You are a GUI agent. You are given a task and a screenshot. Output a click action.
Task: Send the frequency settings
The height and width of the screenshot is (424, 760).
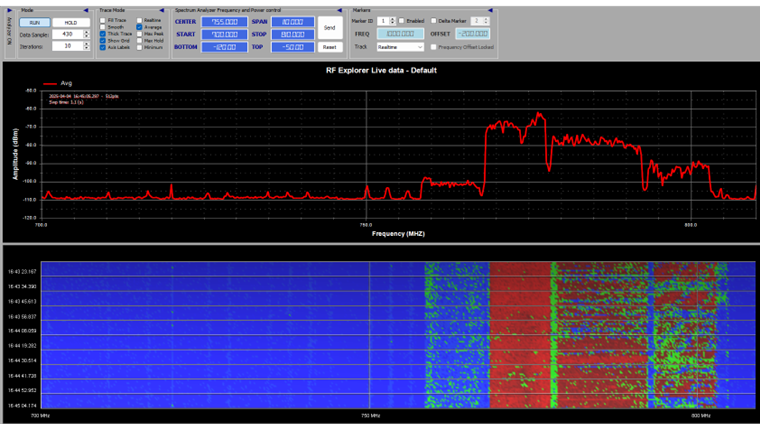(331, 28)
